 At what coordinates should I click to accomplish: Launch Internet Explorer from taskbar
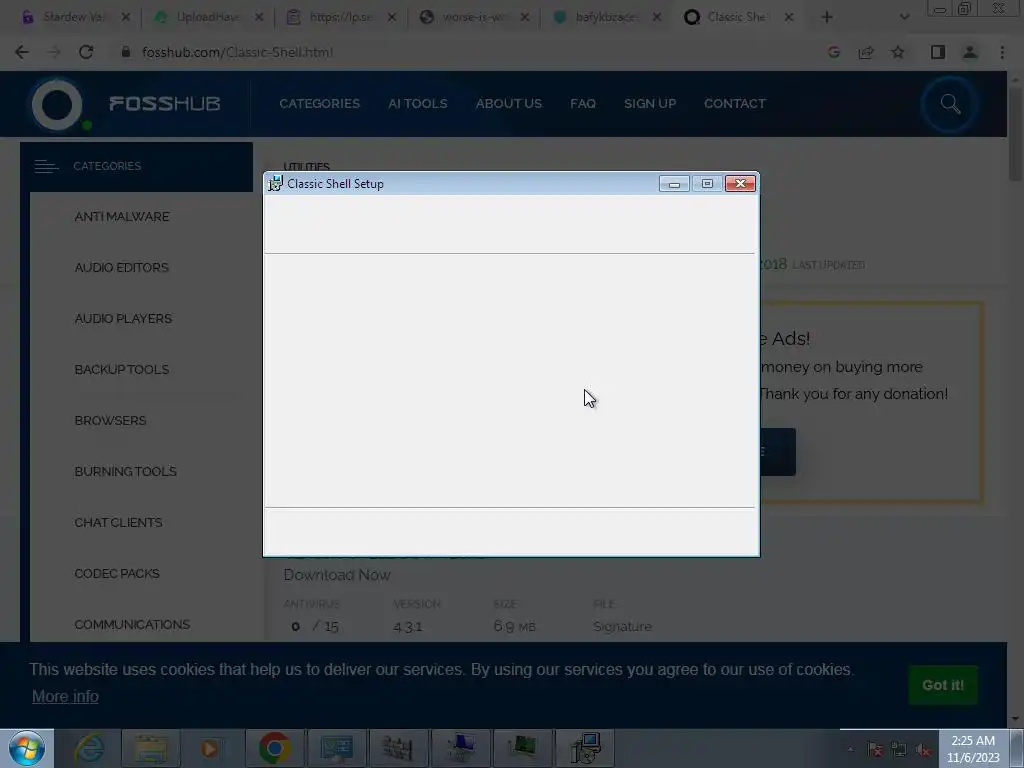[x=89, y=748]
